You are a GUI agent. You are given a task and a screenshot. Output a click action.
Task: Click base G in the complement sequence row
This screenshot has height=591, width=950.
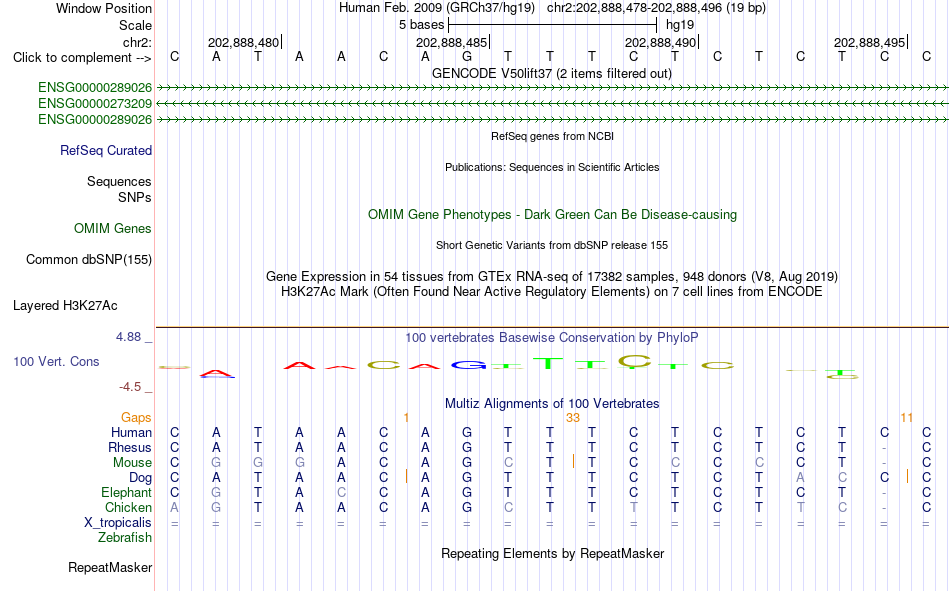pos(467,56)
